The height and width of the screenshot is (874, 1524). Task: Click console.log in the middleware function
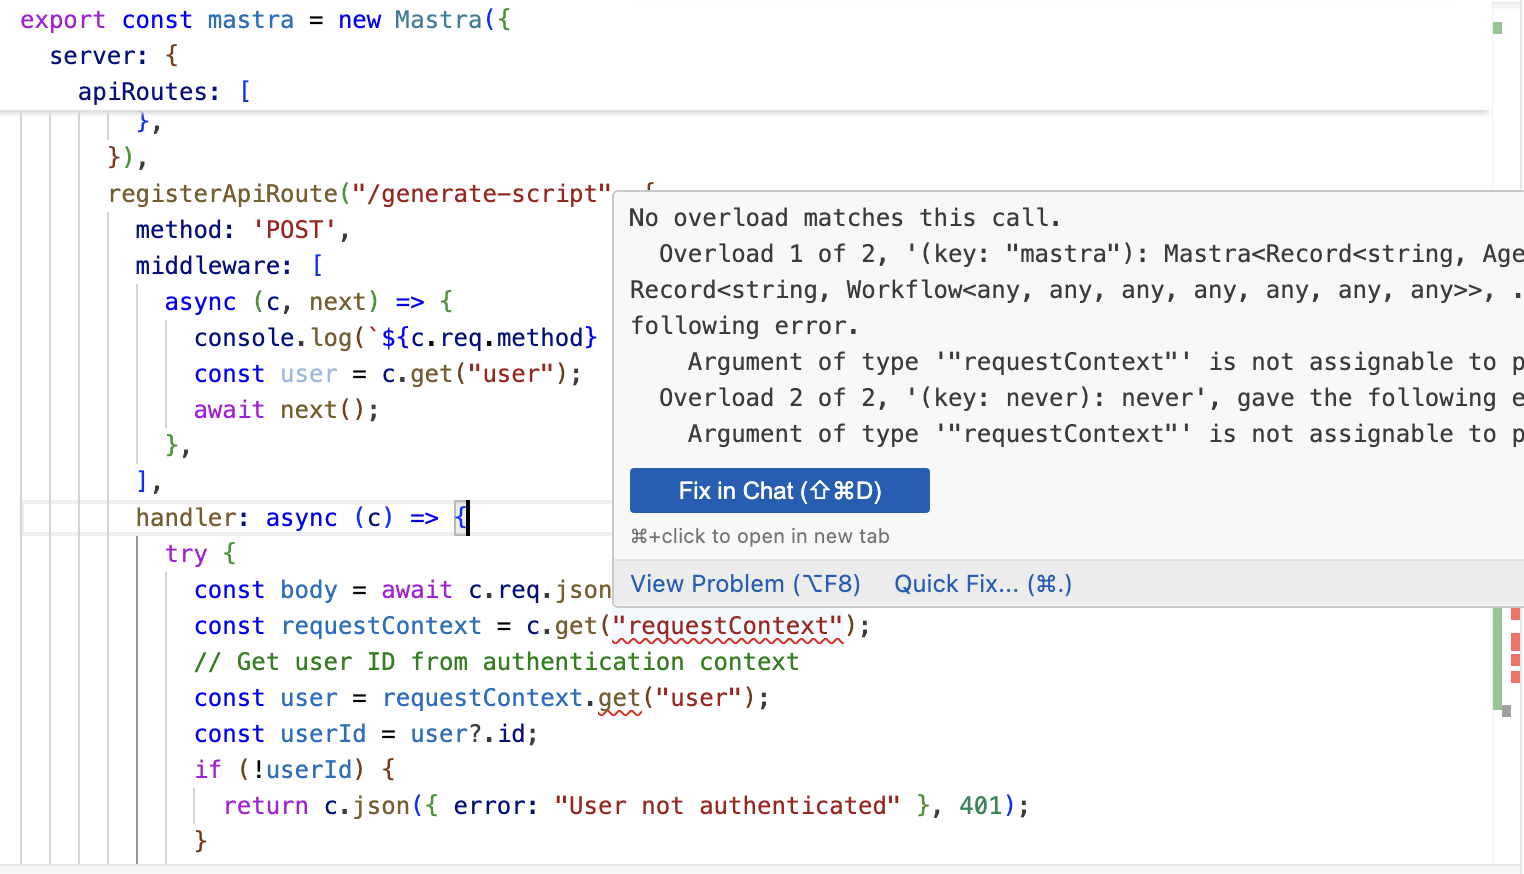pyautogui.click(x=273, y=338)
